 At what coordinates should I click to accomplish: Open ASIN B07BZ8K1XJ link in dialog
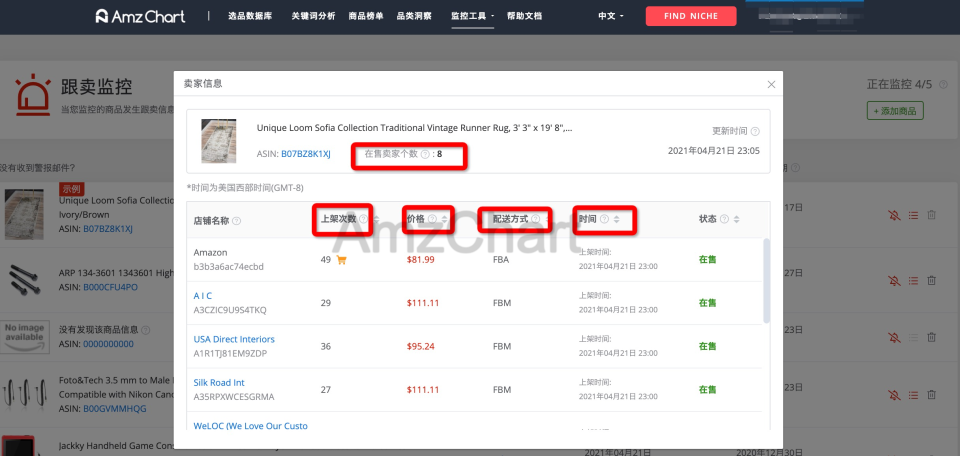306,154
